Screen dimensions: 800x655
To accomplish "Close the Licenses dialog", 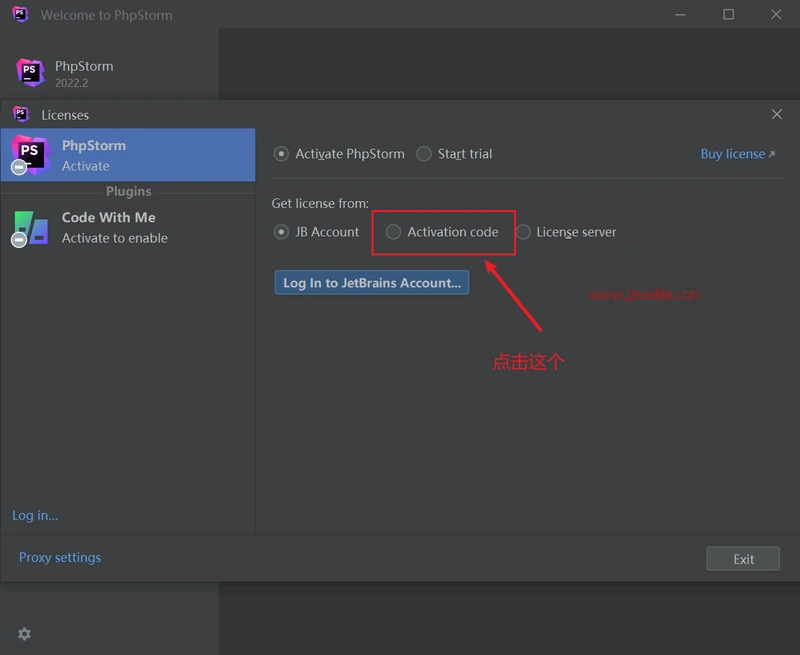I will pos(776,115).
